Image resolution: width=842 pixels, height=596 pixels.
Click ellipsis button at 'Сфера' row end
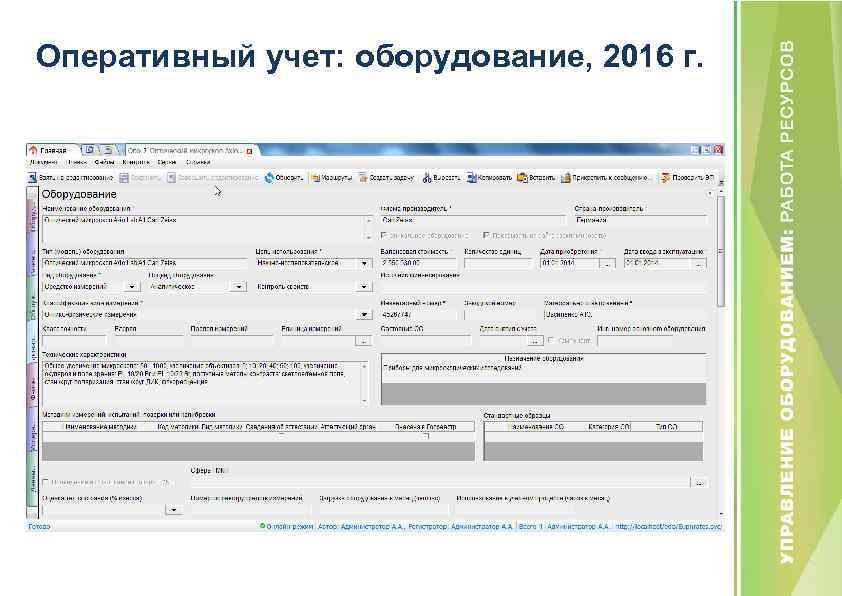699,482
